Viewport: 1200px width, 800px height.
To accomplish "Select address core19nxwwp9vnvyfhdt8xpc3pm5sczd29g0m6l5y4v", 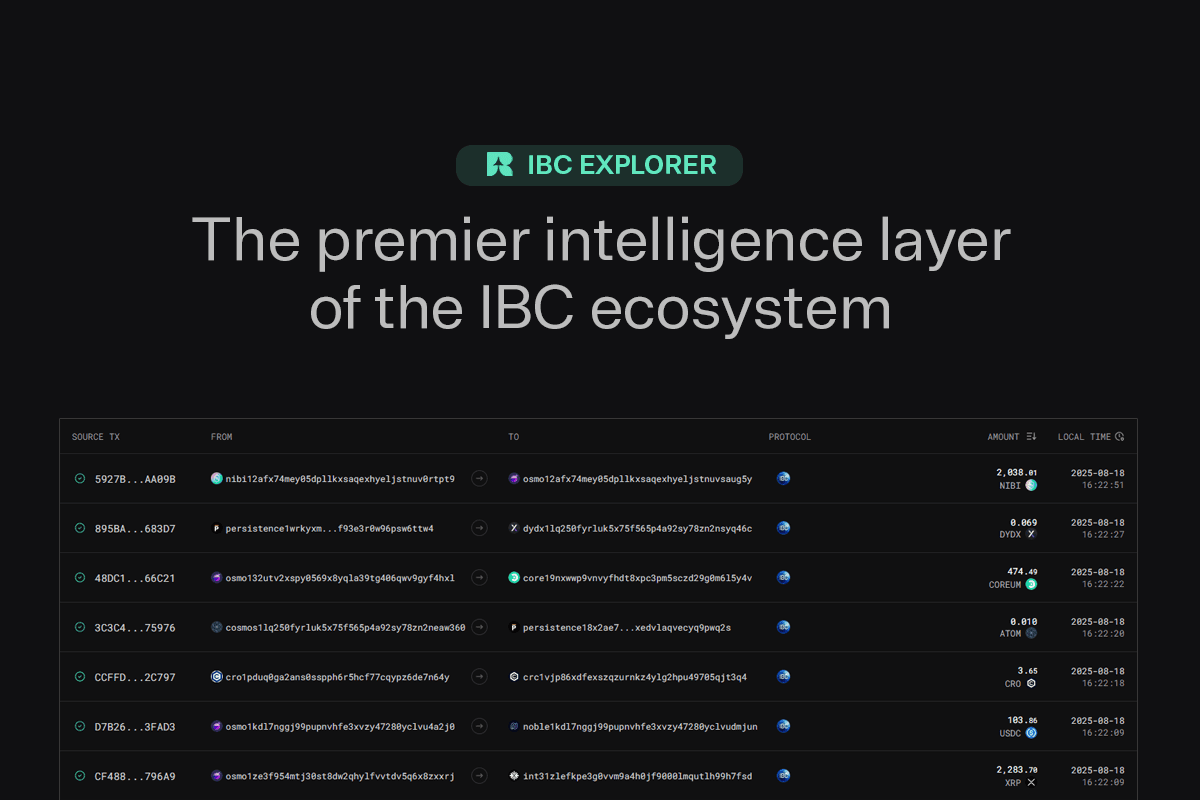I will point(638,578).
